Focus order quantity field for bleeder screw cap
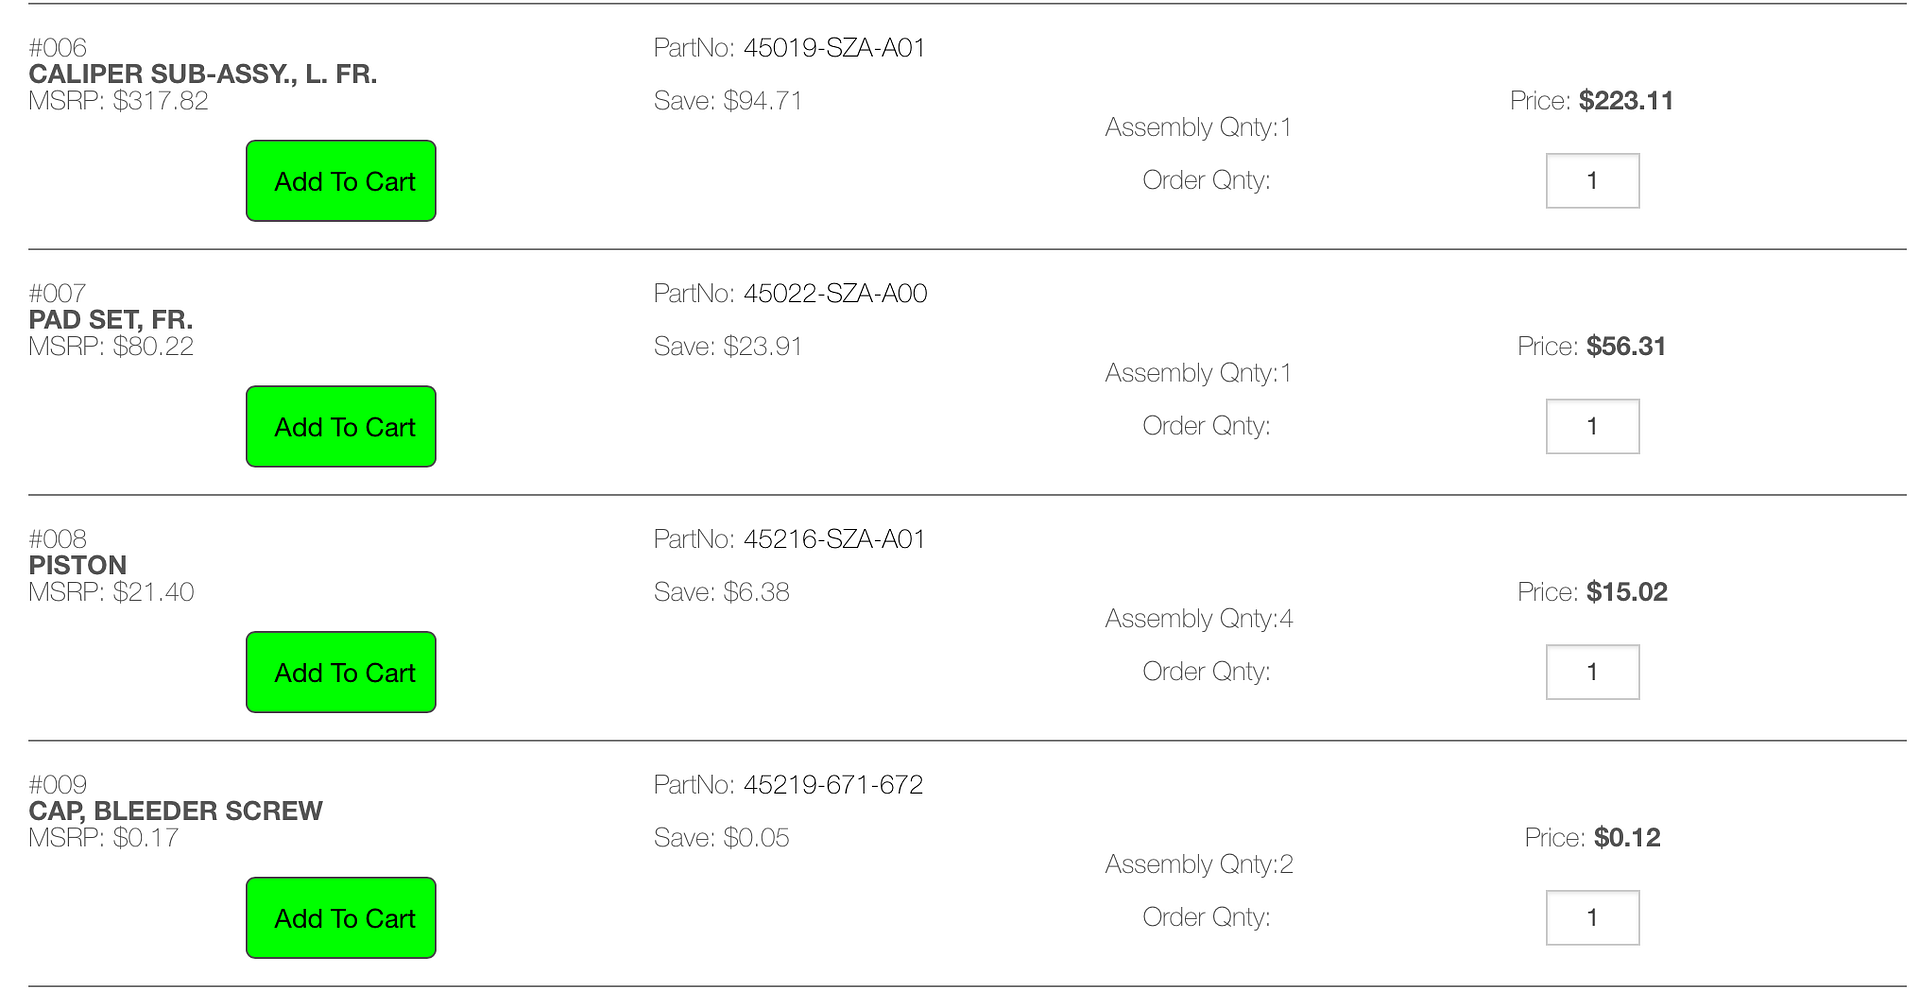The height and width of the screenshot is (988, 1920). pyautogui.click(x=1592, y=918)
